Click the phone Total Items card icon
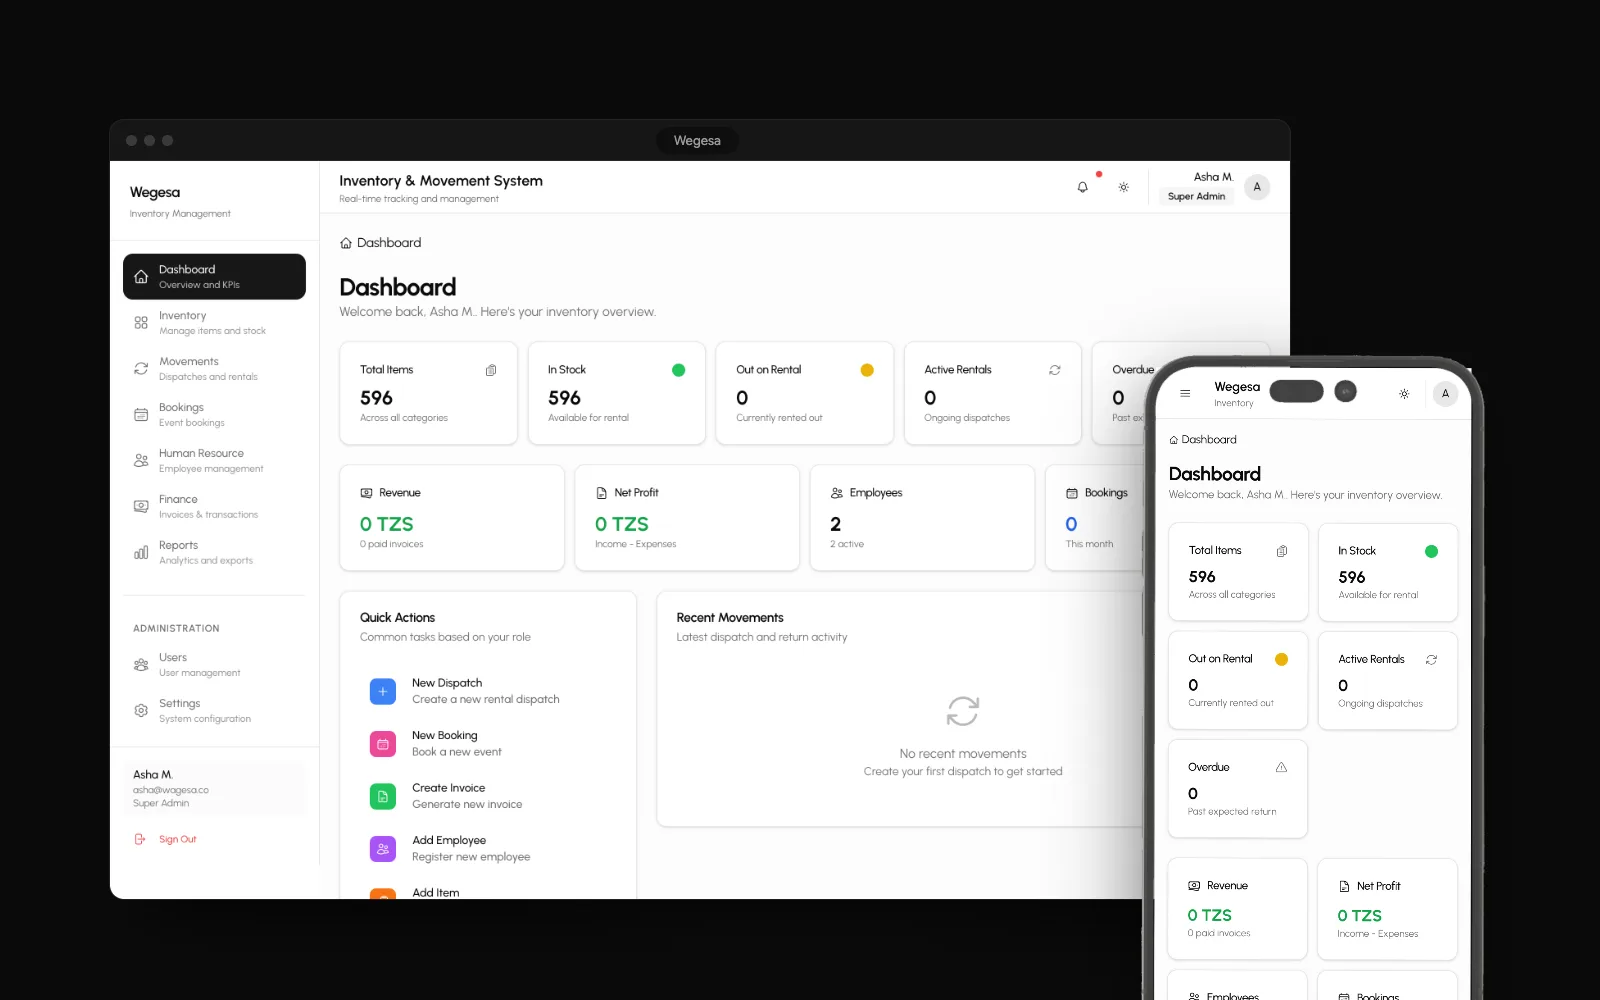 [1281, 551]
